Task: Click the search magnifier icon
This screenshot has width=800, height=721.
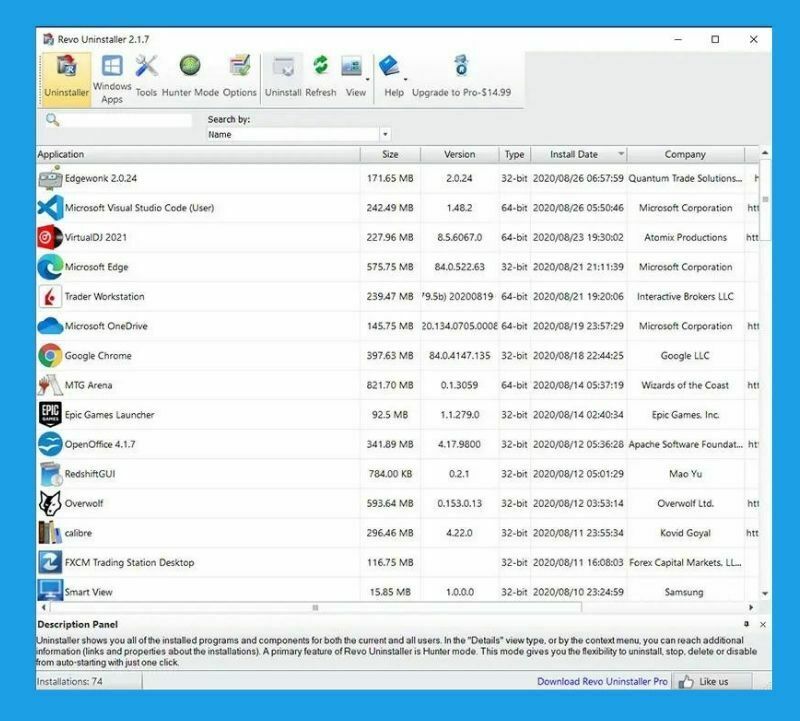Action: 52,120
